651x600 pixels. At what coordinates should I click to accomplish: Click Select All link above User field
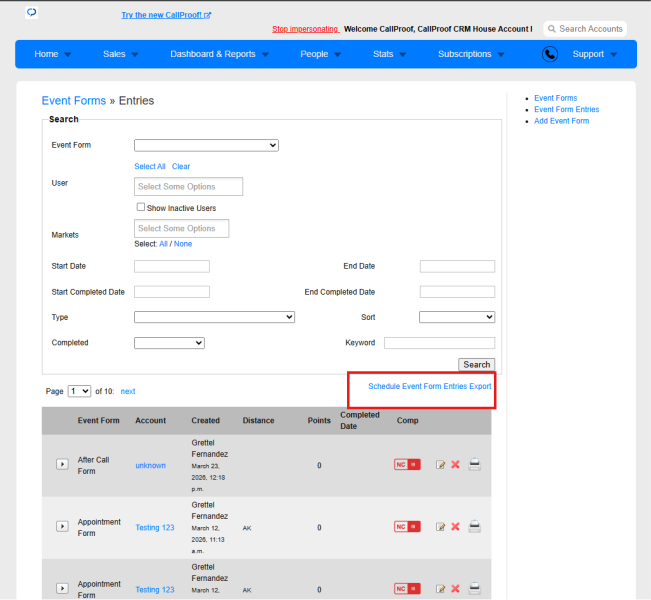(150, 167)
